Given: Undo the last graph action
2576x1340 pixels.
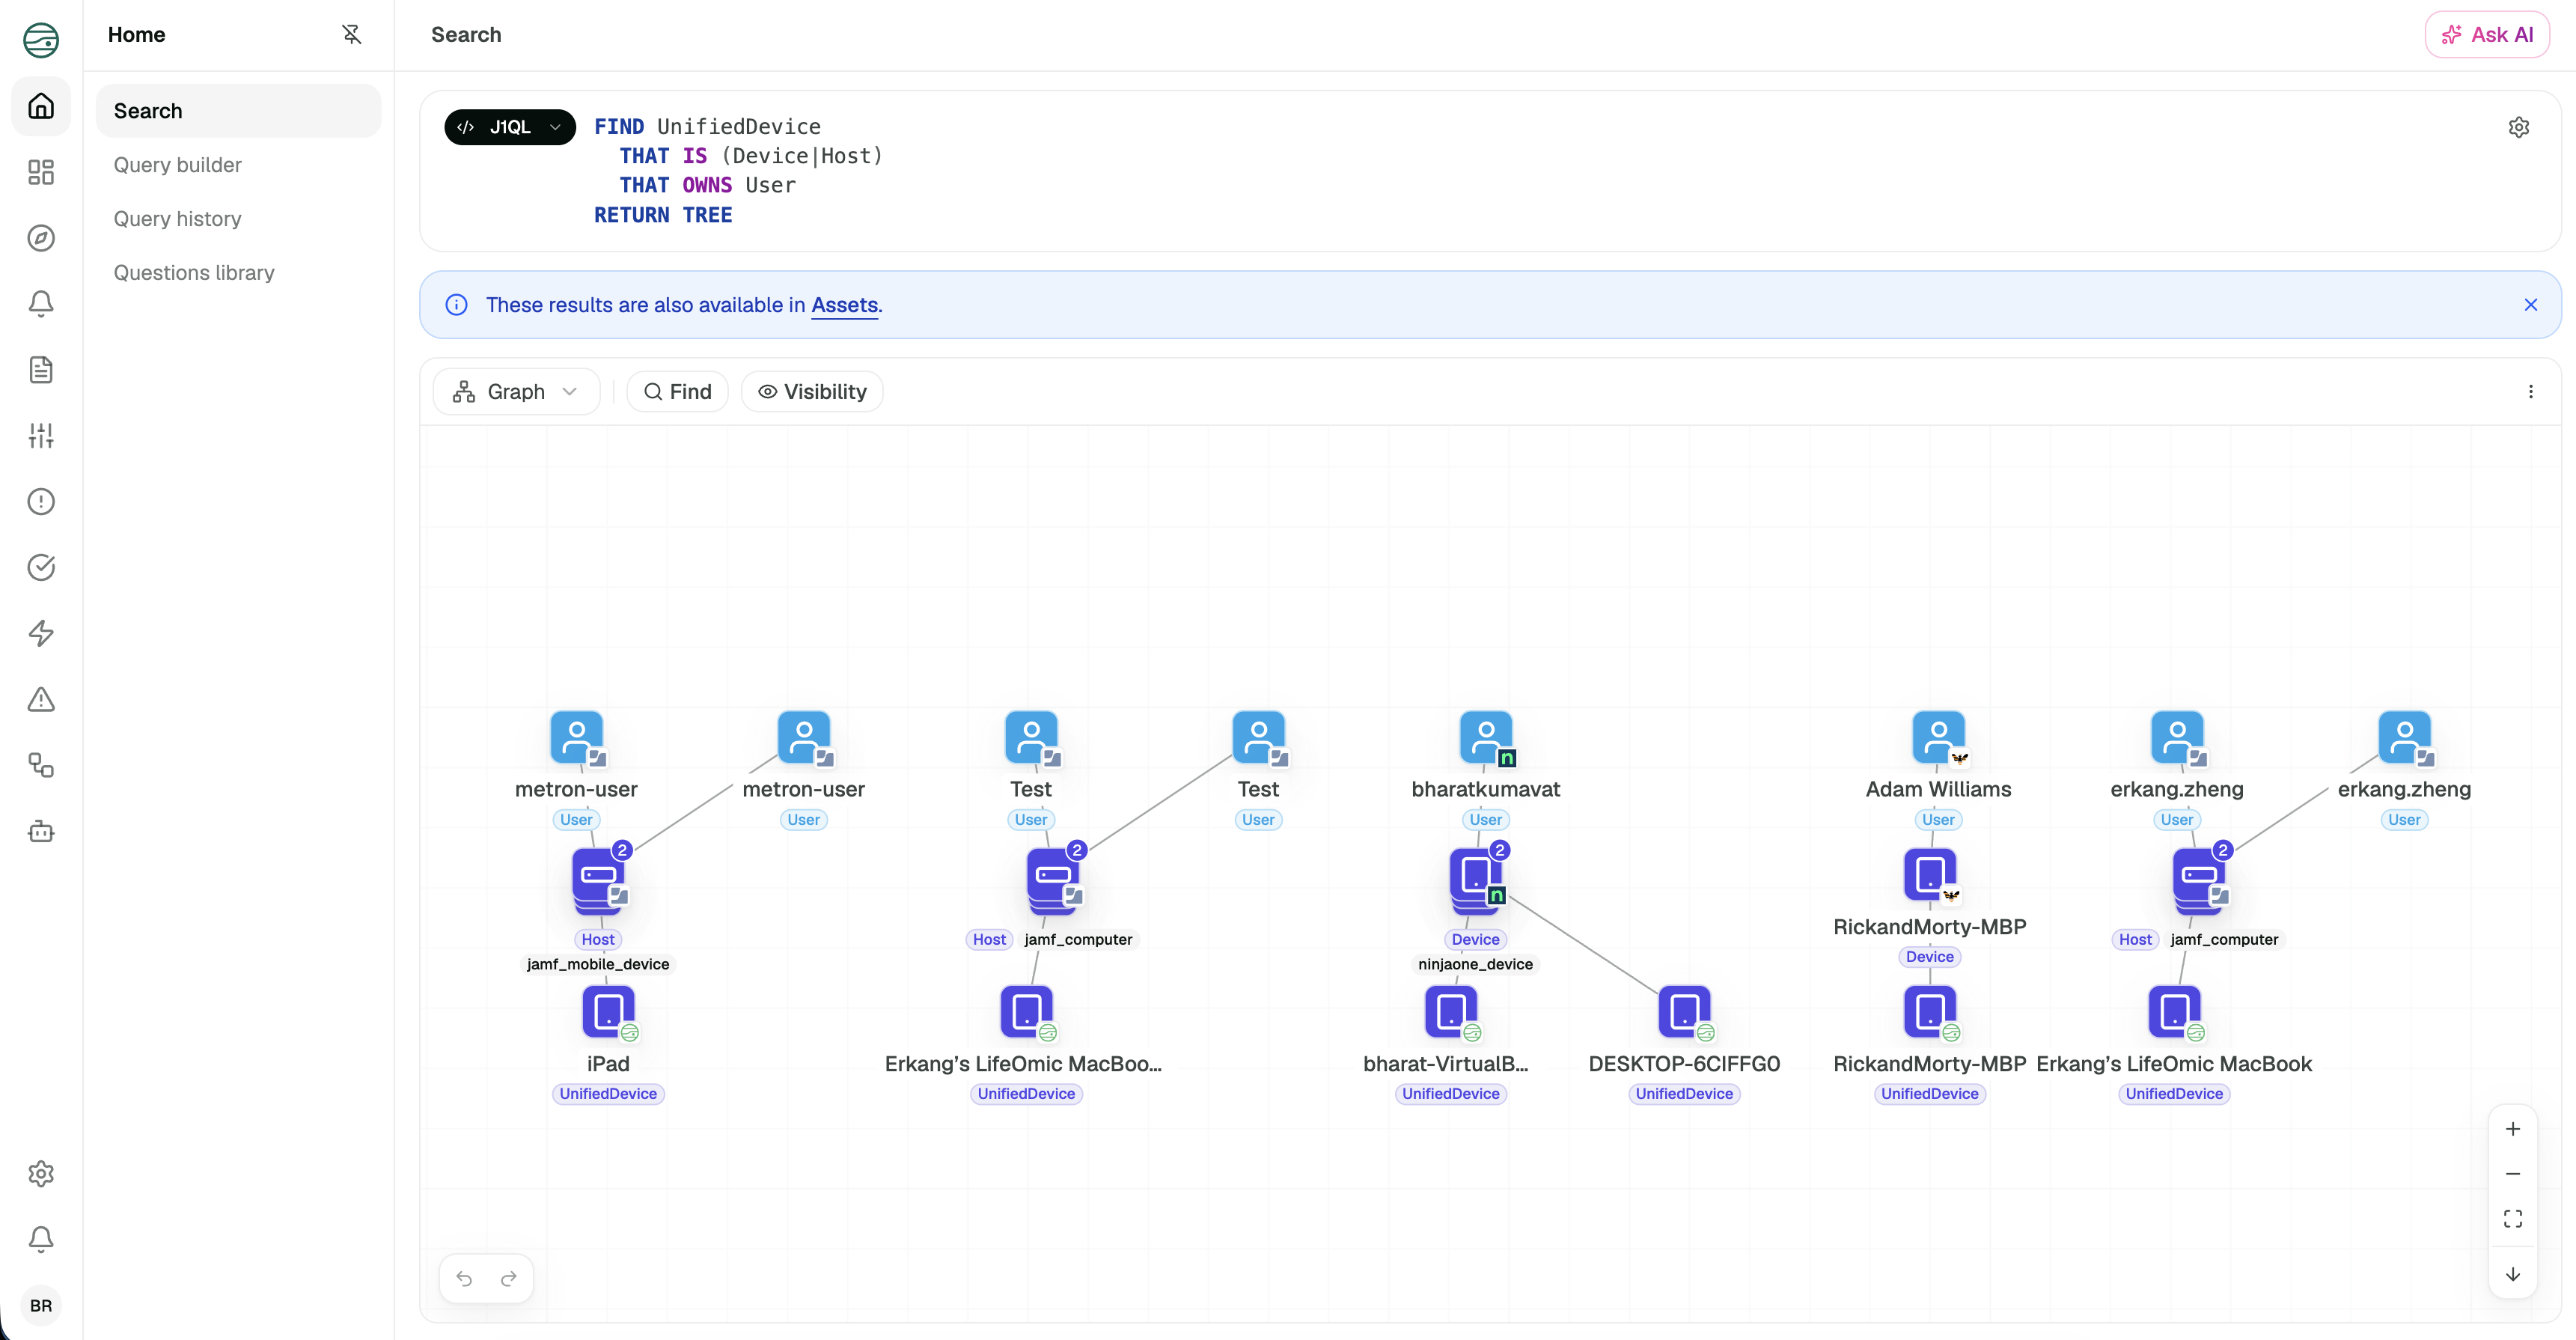Looking at the screenshot, I should pyautogui.click(x=464, y=1278).
